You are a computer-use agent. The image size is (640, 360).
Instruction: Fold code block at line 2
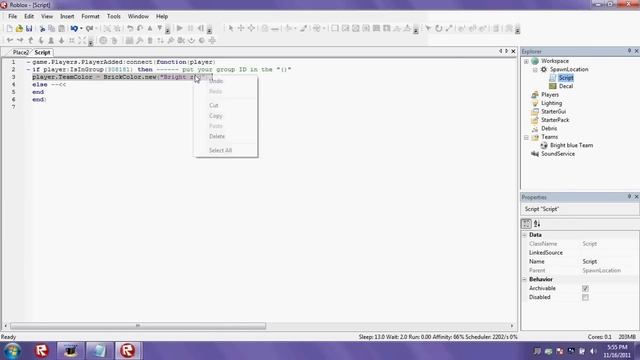click(28, 70)
